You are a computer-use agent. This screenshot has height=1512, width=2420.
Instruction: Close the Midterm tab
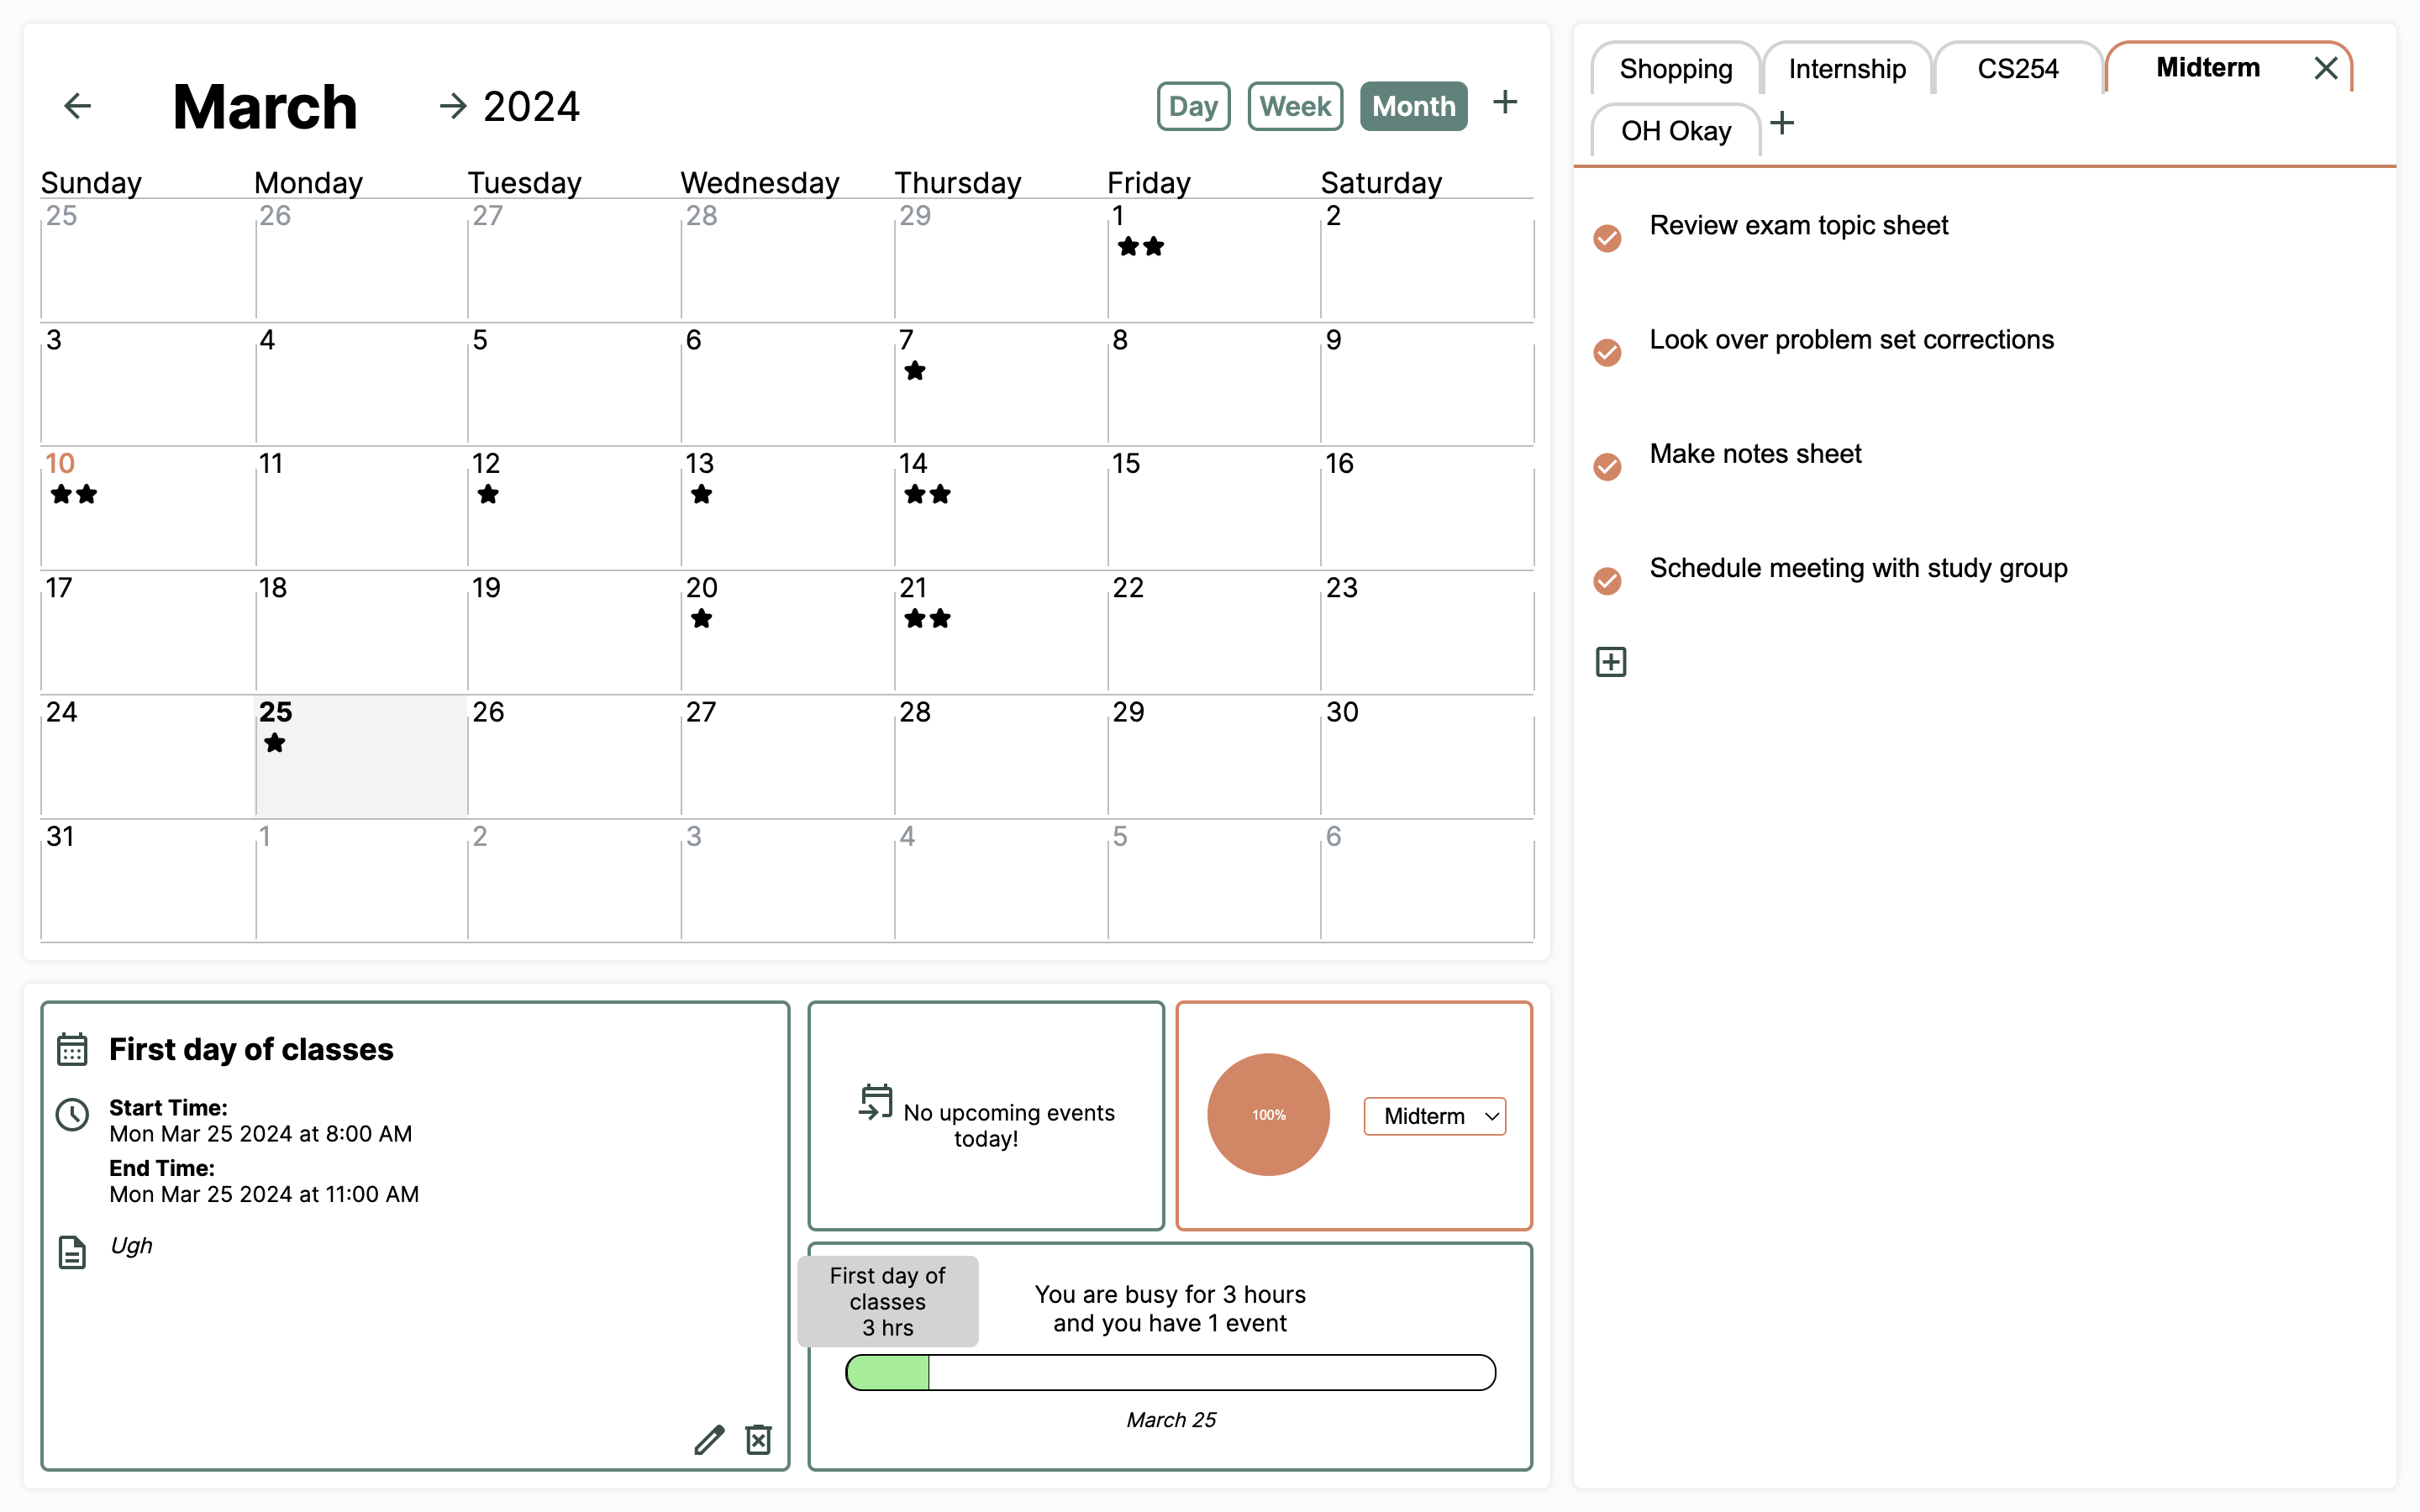(x=2325, y=68)
